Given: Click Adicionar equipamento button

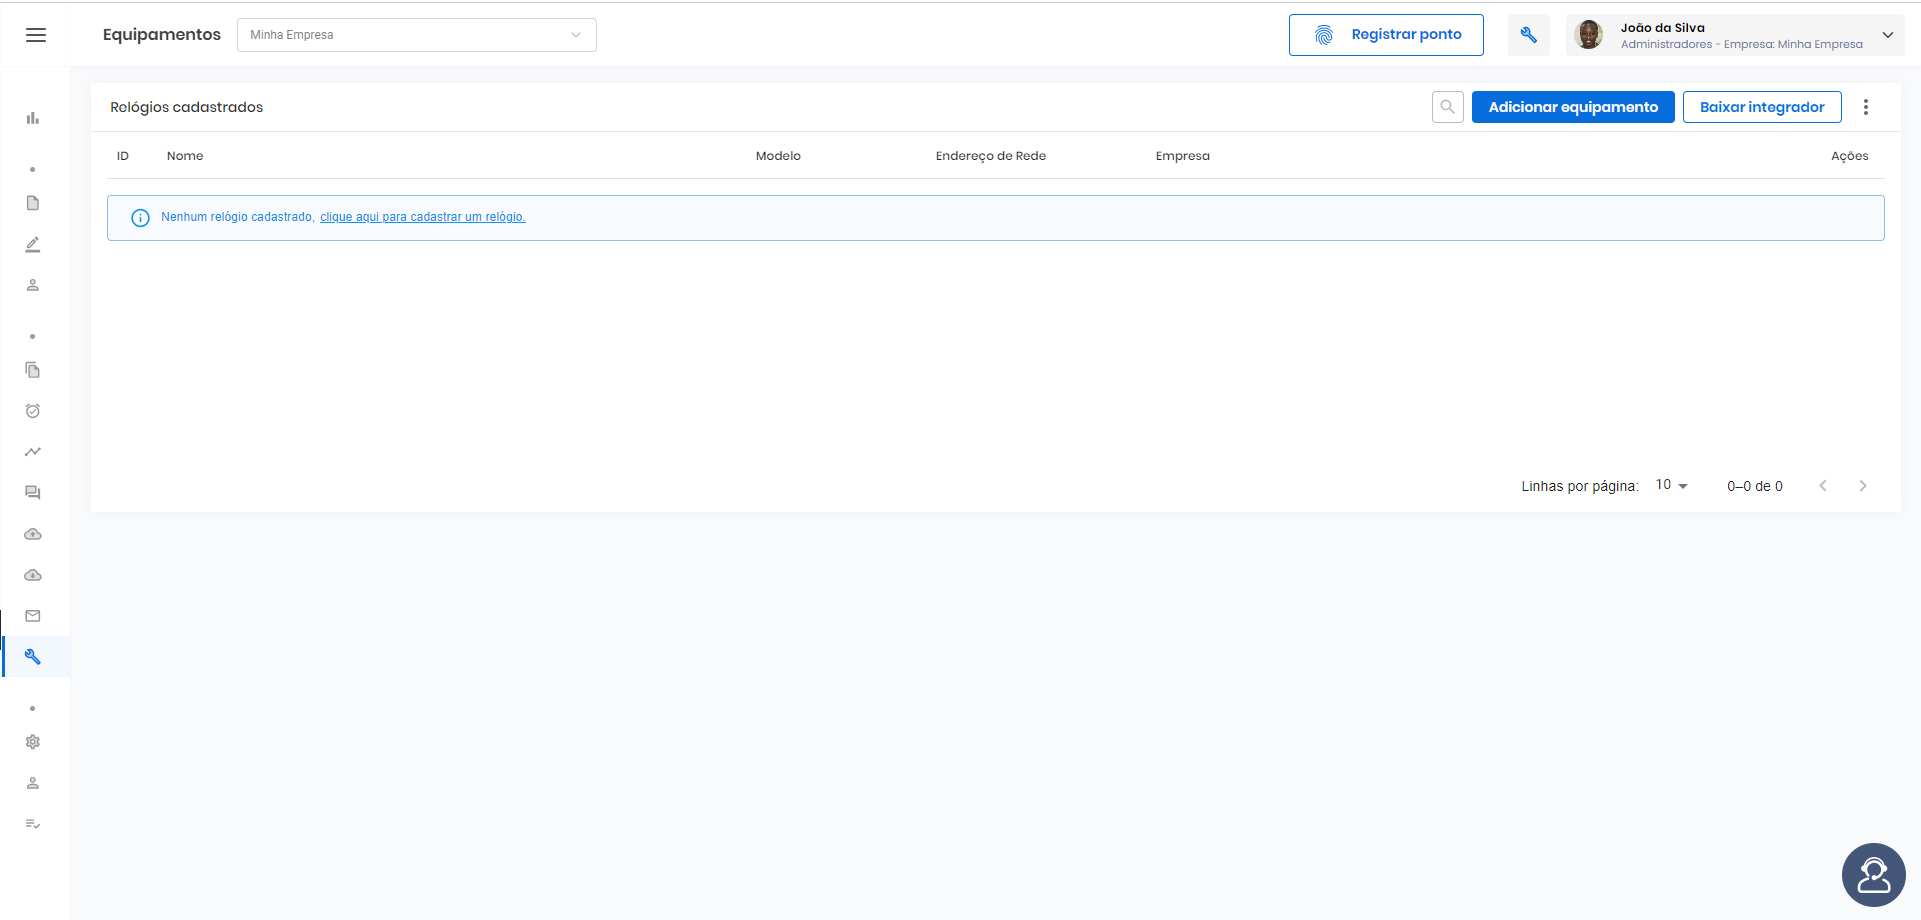Looking at the screenshot, I should click(1573, 107).
